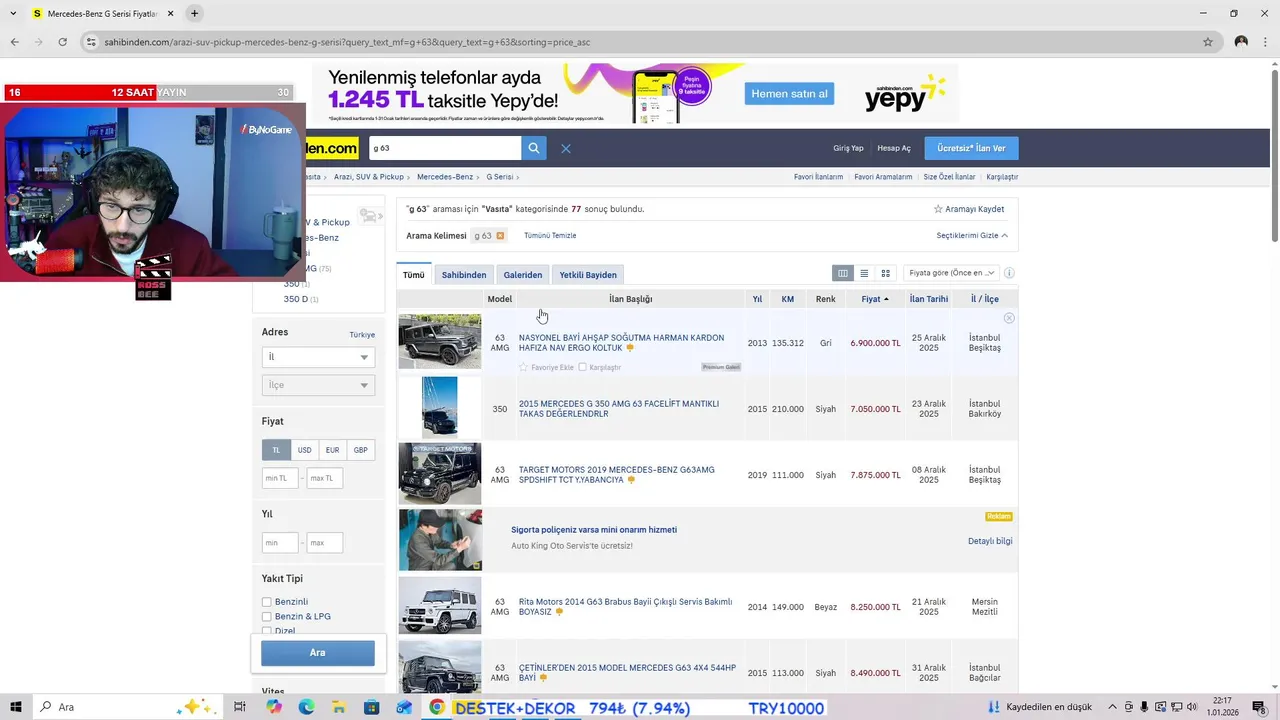Open a new Chrome tab
This screenshot has width=1280, height=720.
tap(194, 13)
